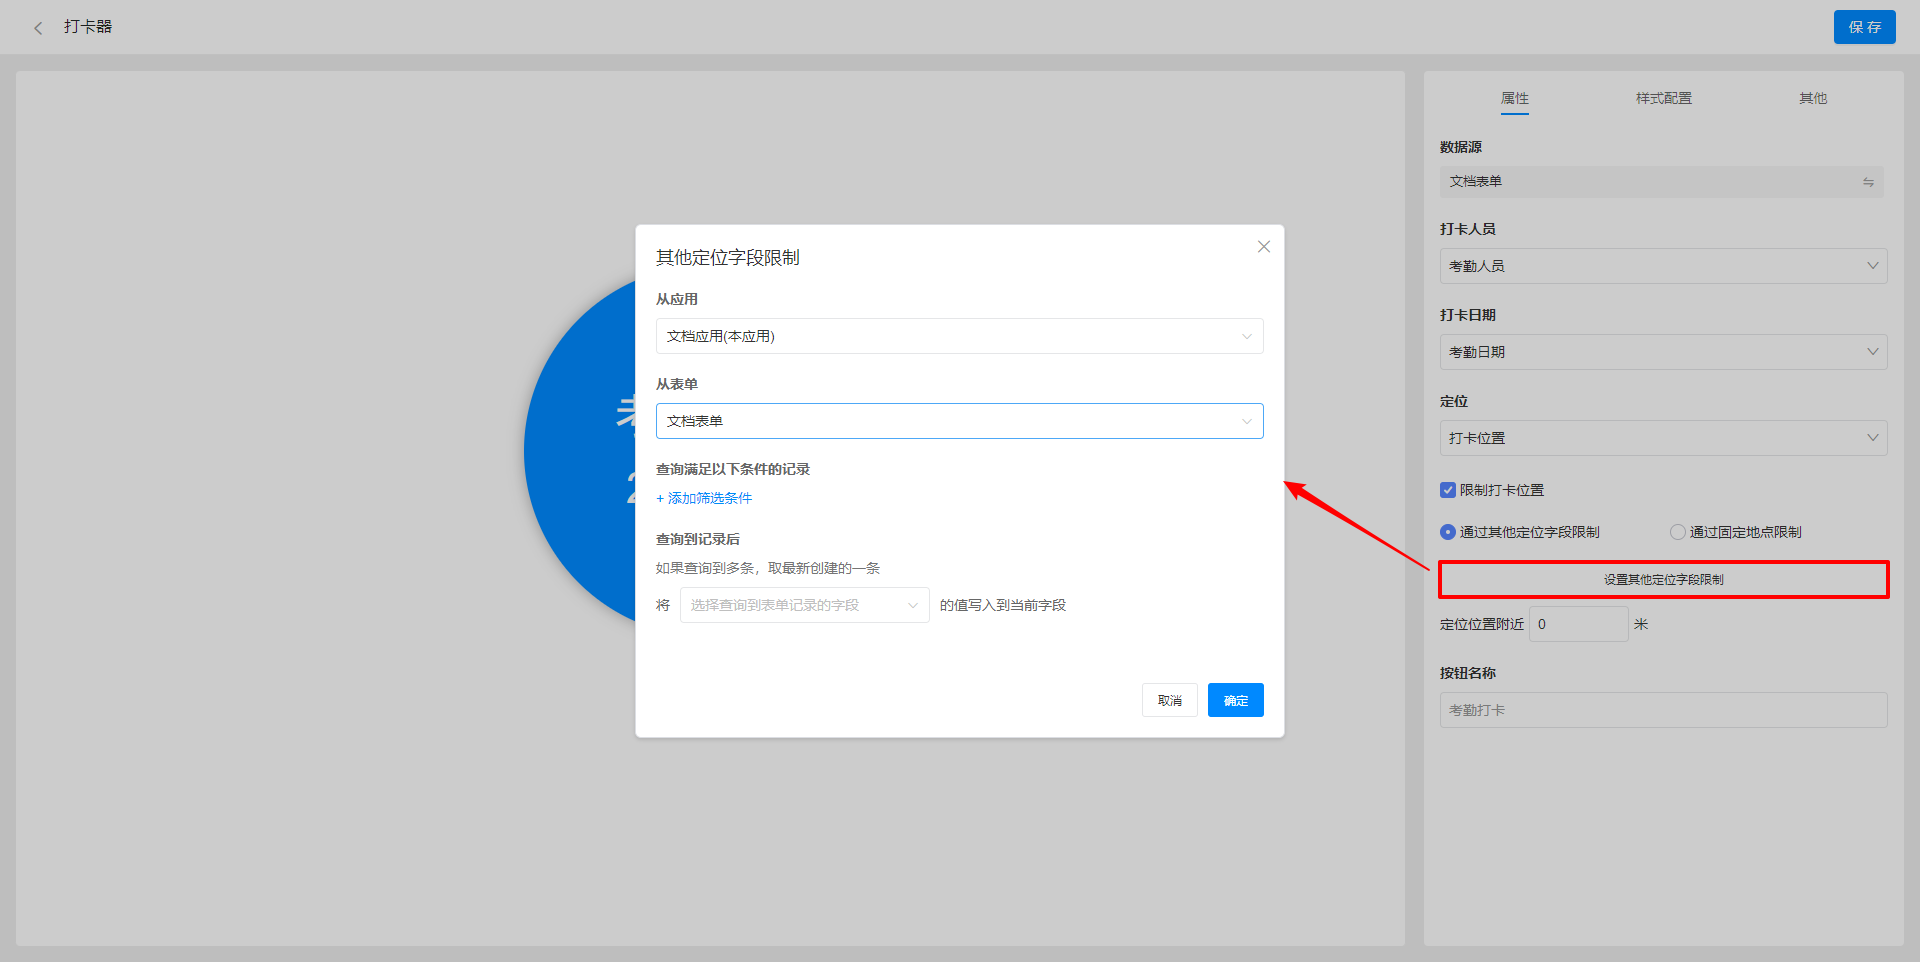Close the 其他定位字段限制 dialog
This screenshot has height=962, width=1920.
[1263, 247]
